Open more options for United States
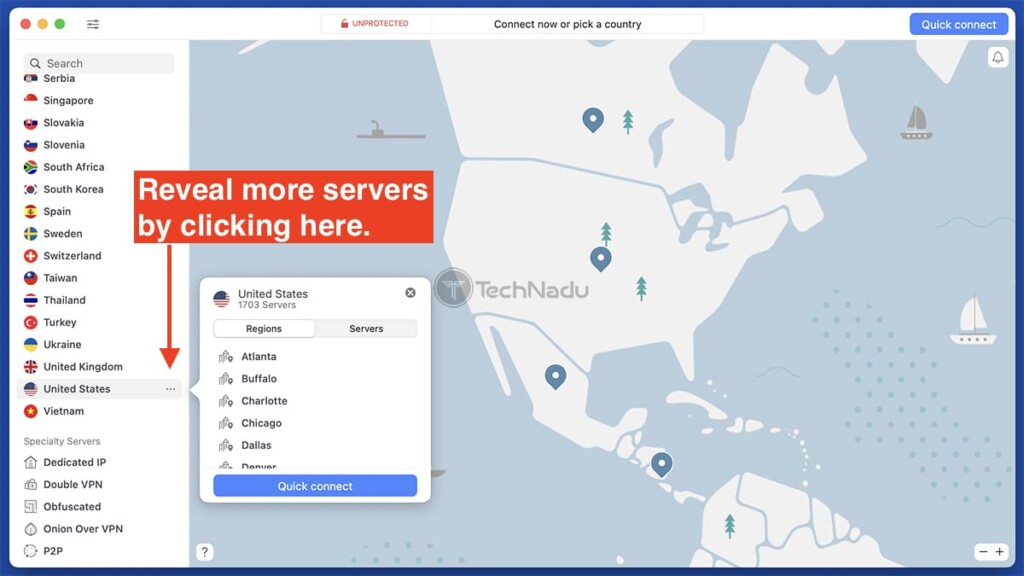This screenshot has height=576, width=1024. coord(170,389)
